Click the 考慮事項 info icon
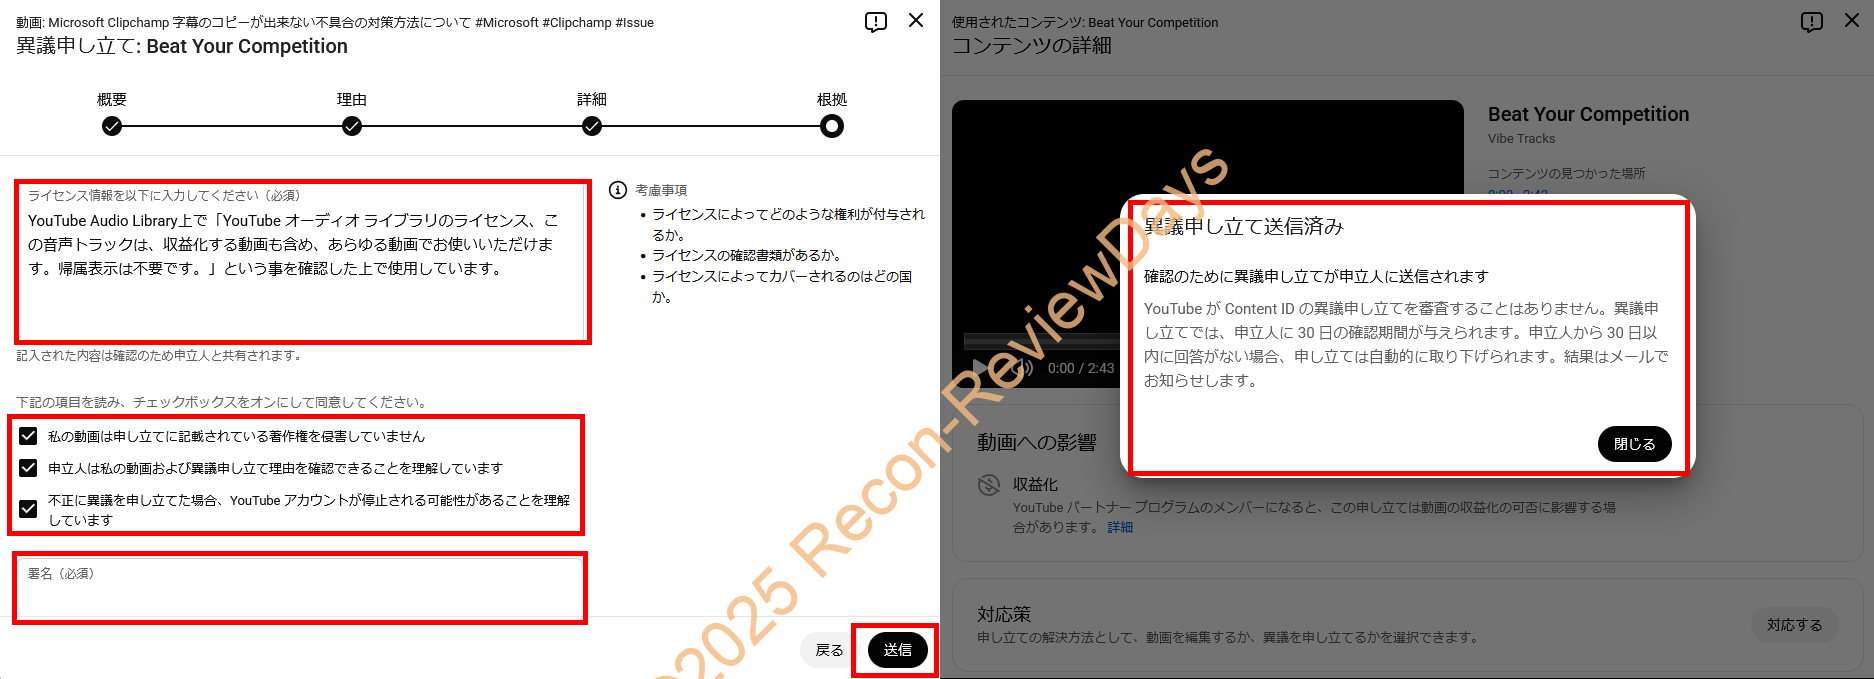Image resolution: width=1874 pixels, height=679 pixels. (618, 190)
